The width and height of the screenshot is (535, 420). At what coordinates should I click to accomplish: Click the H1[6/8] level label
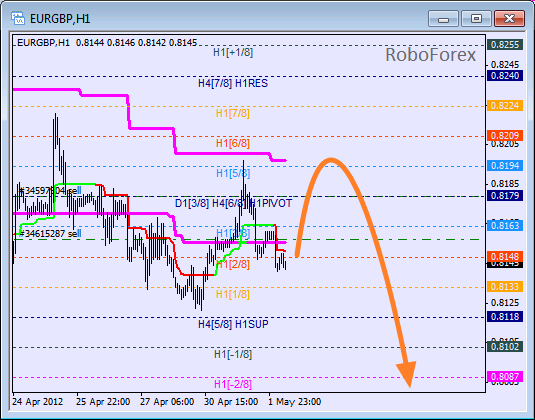pyautogui.click(x=233, y=143)
